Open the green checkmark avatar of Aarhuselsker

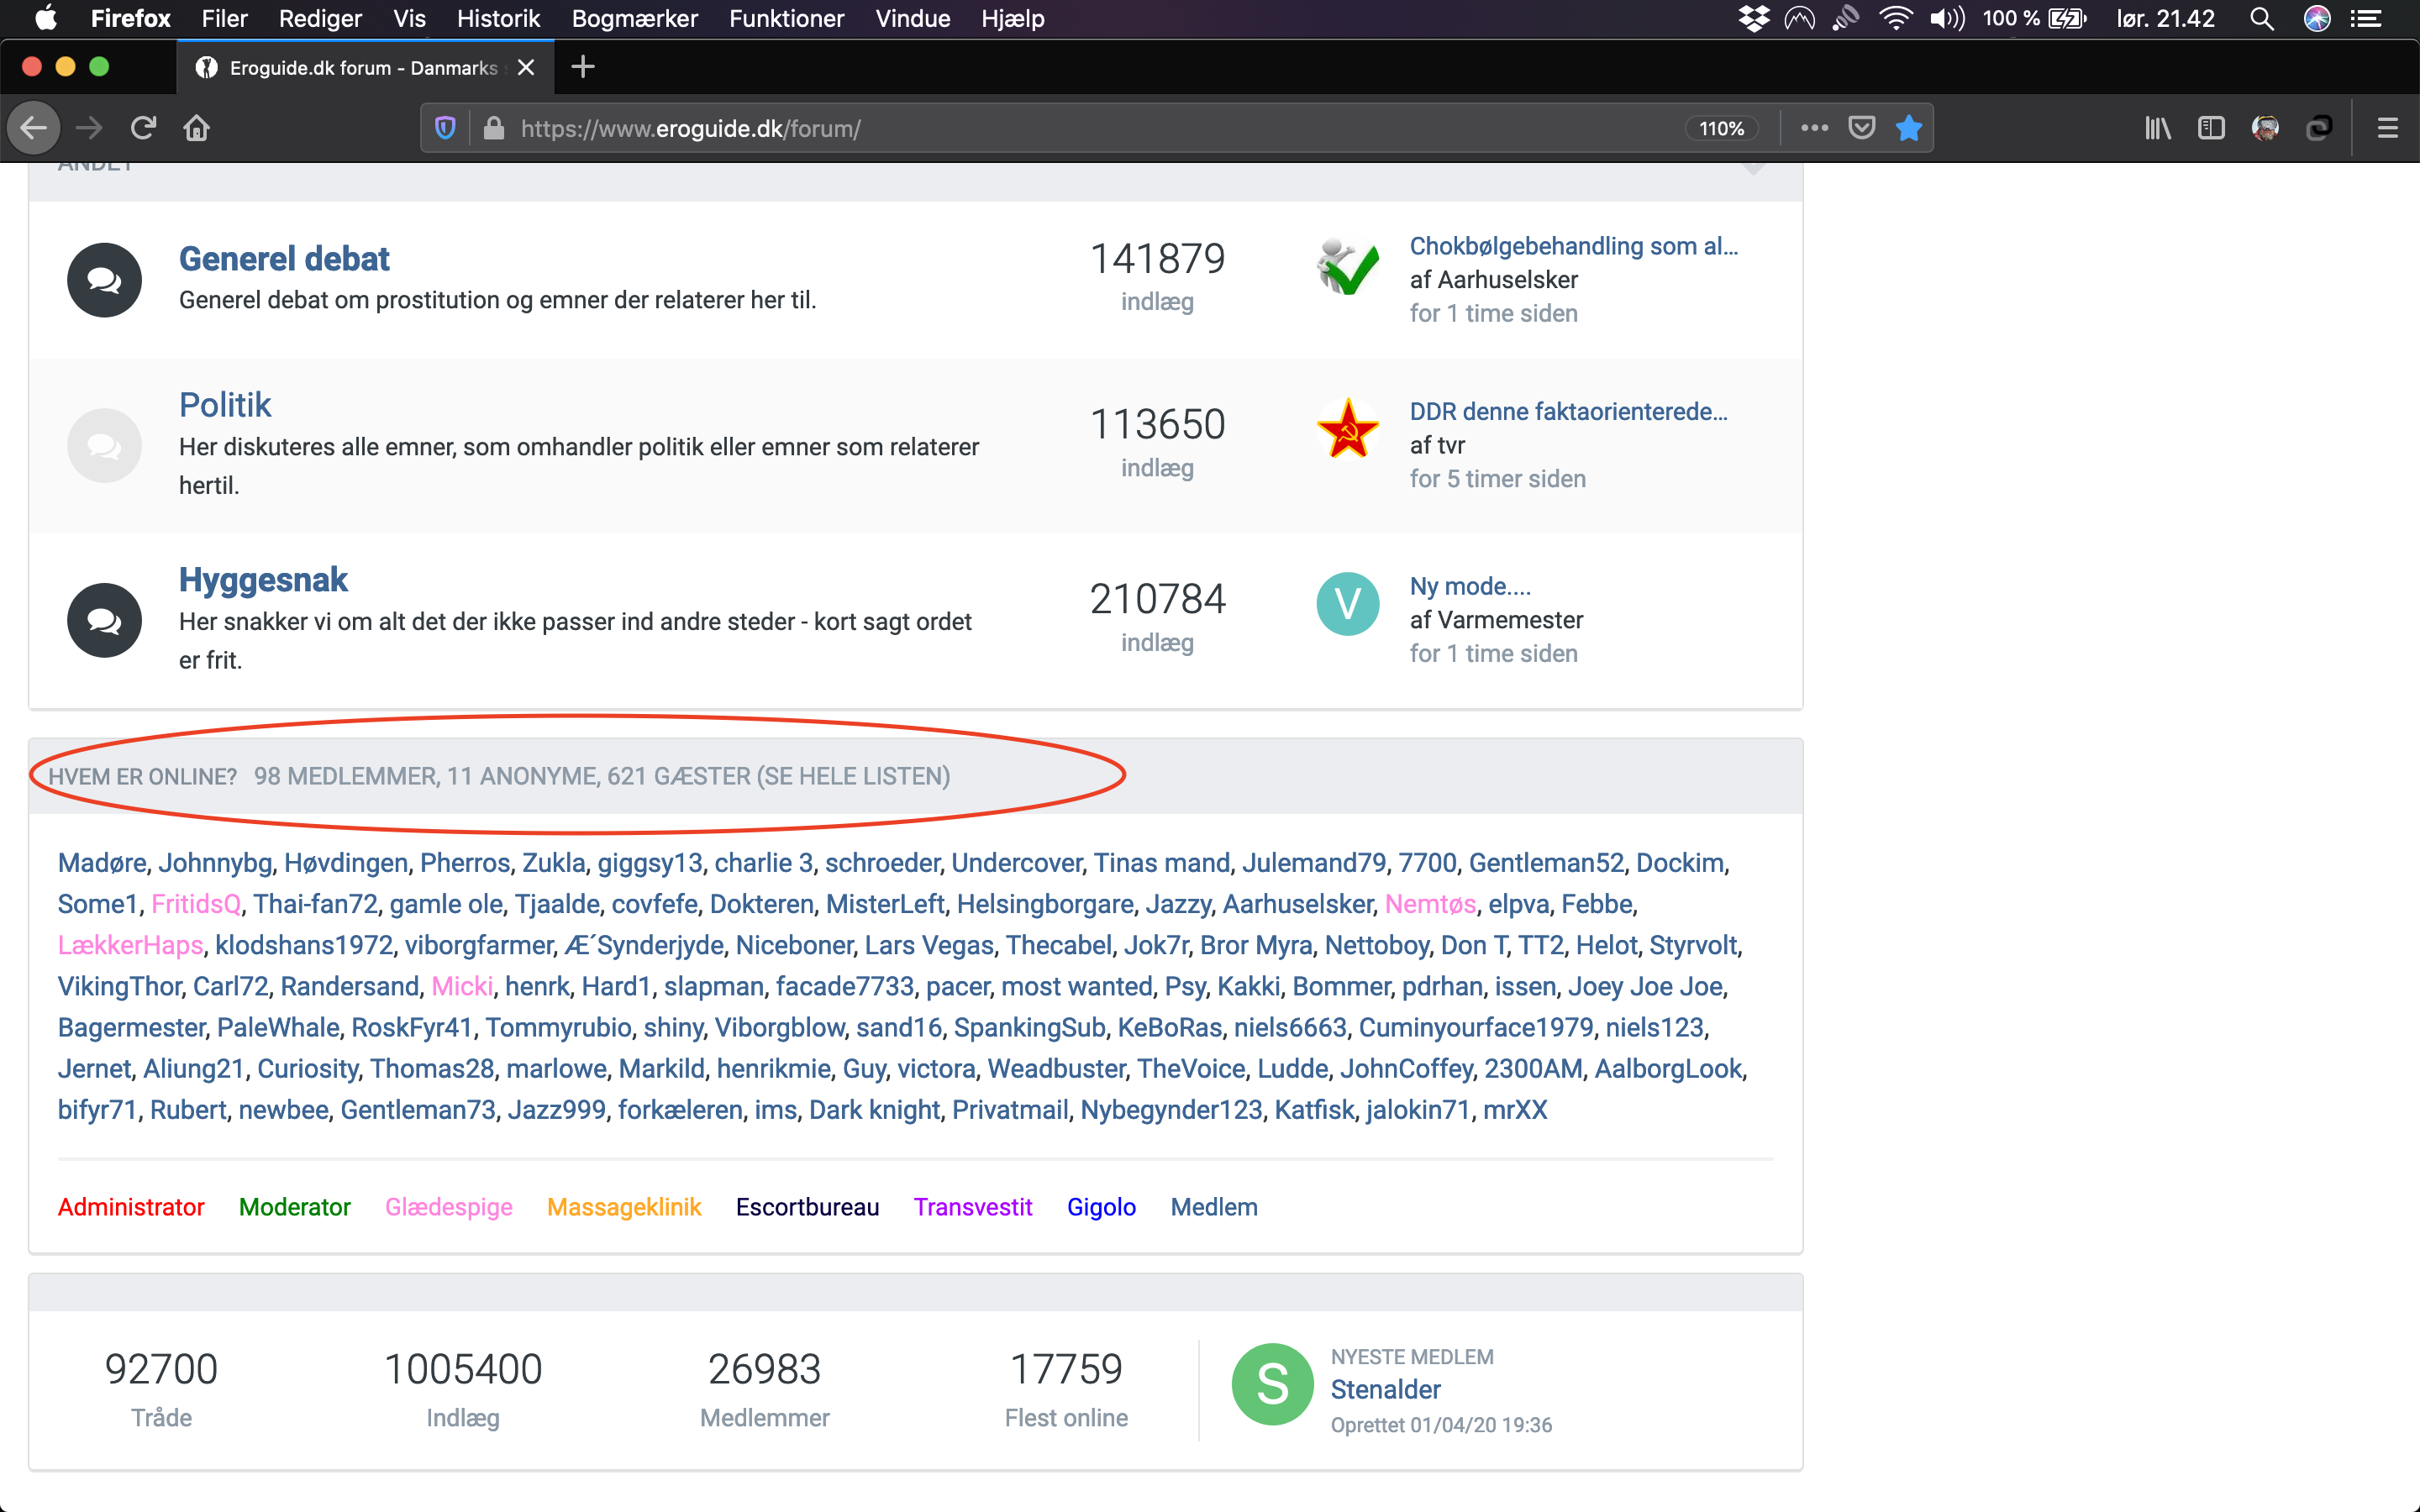(x=1348, y=267)
